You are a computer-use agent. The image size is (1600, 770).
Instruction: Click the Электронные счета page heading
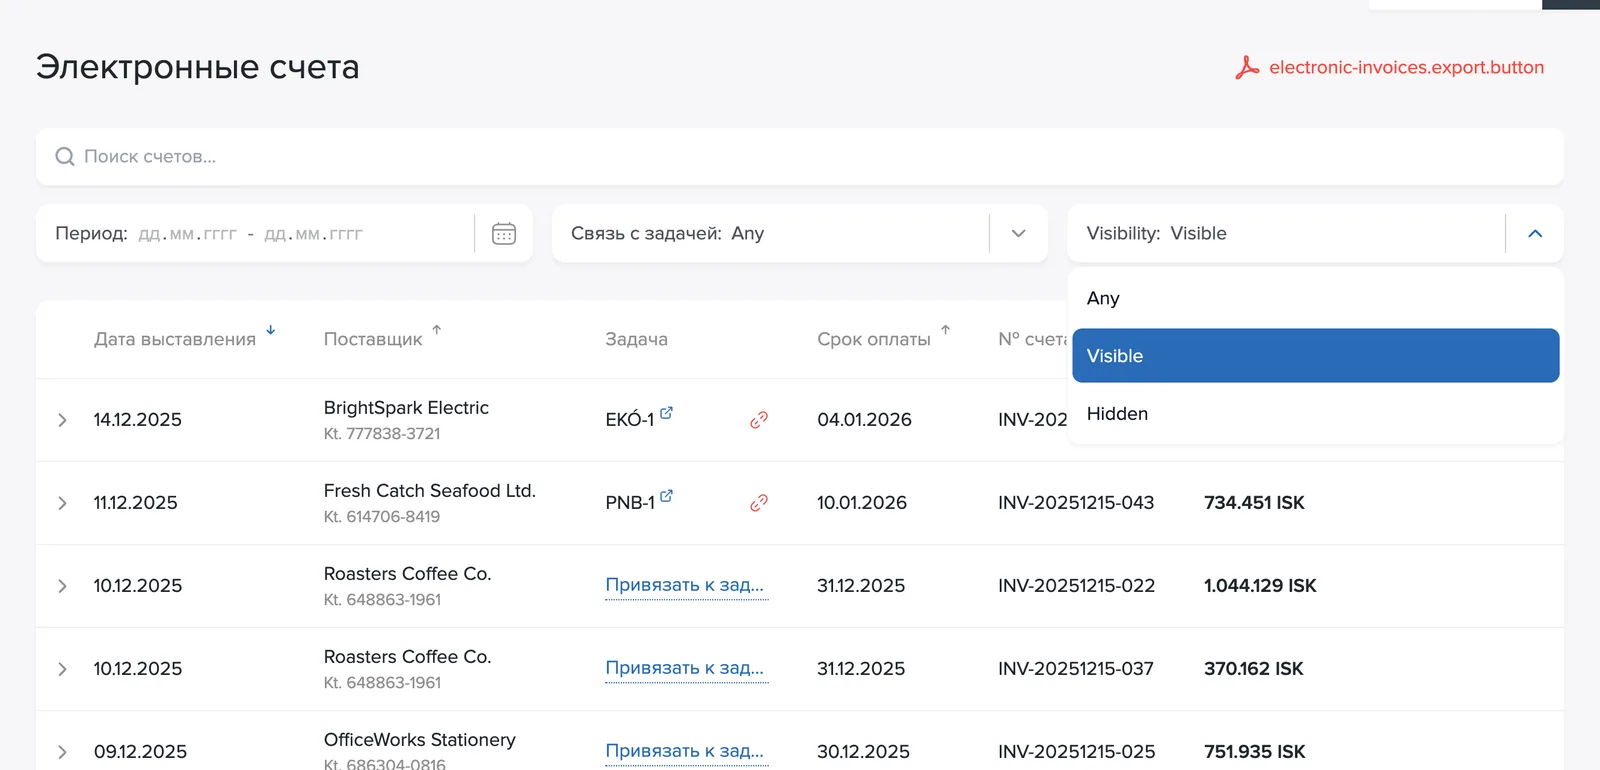click(x=198, y=67)
